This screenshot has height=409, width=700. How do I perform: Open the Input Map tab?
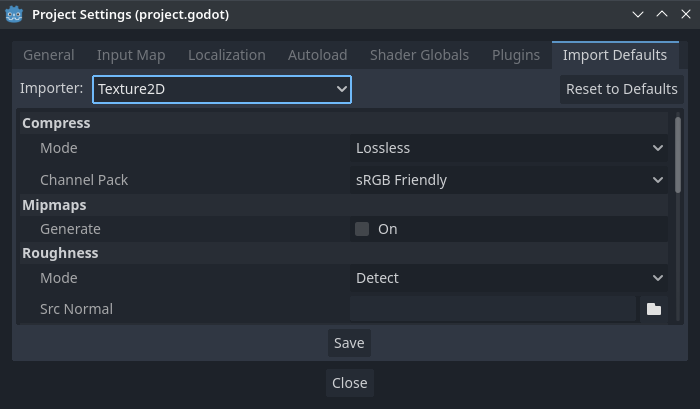pos(131,55)
